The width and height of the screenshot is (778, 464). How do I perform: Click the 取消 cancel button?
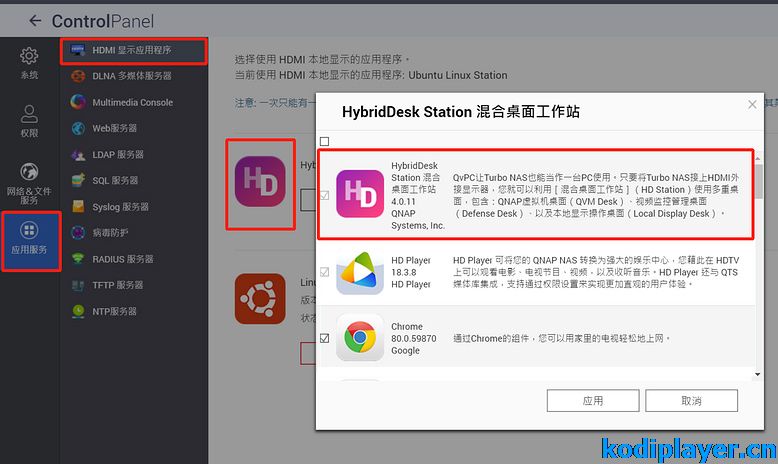(692, 400)
